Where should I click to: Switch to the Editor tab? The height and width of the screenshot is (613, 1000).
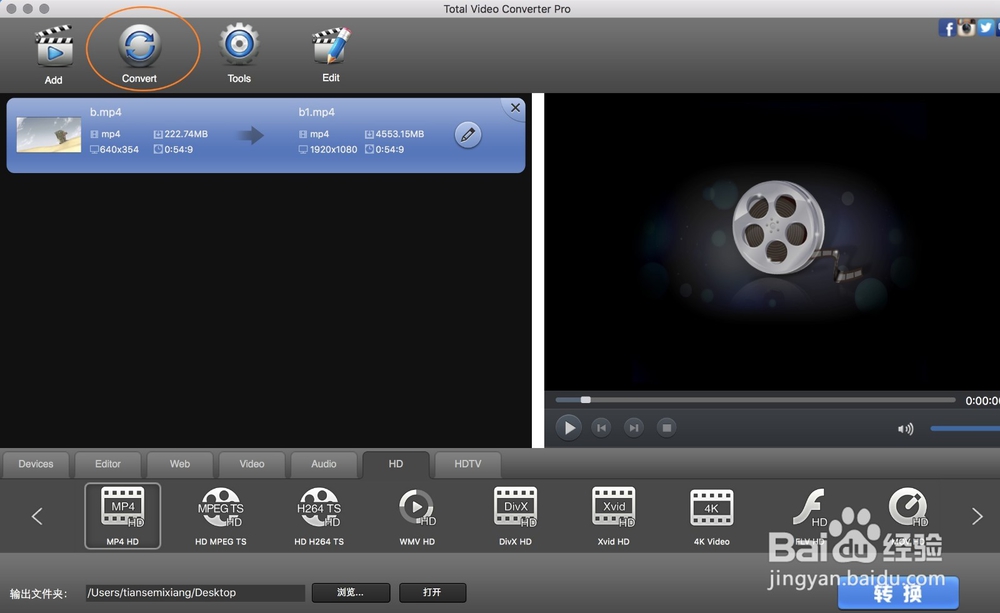click(108, 464)
